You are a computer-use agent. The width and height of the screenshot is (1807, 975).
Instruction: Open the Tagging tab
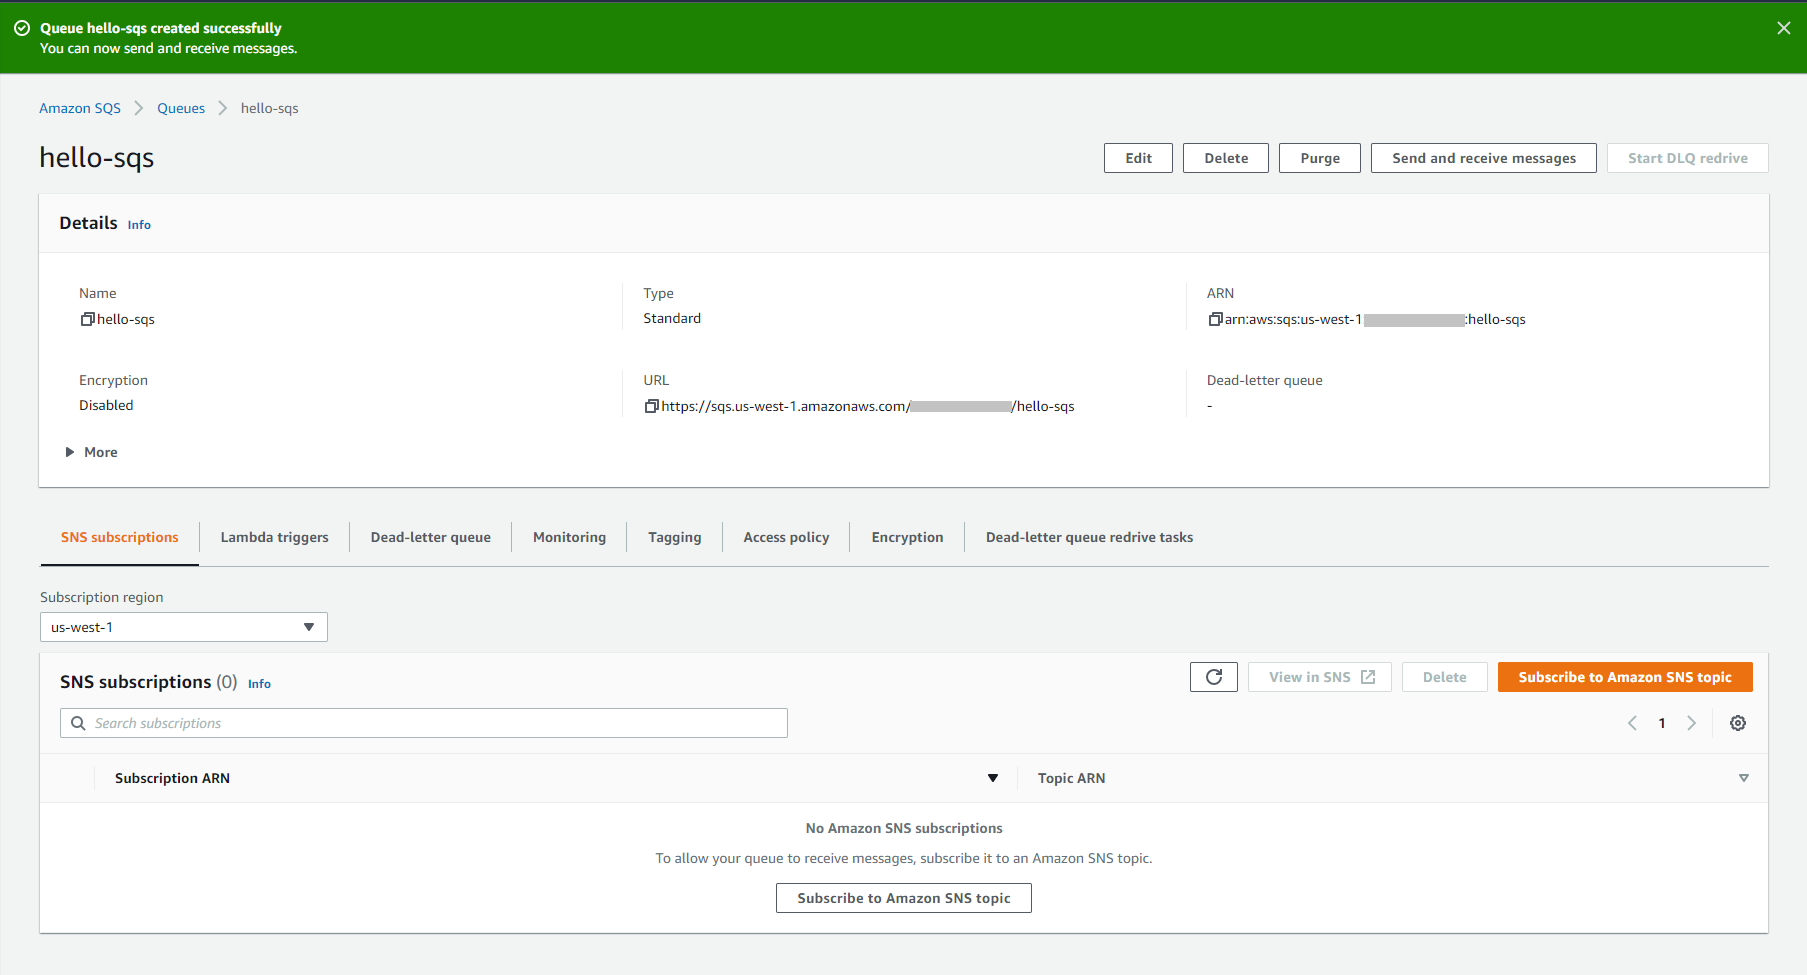pyautogui.click(x=675, y=537)
